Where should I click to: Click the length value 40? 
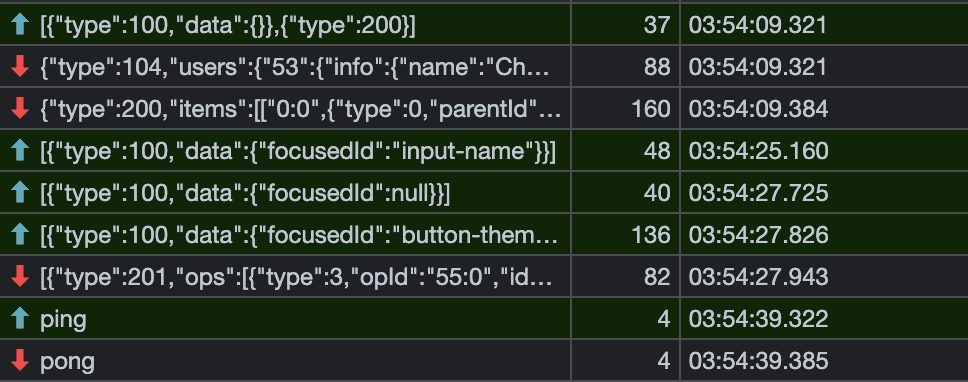pyautogui.click(x=657, y=193)
